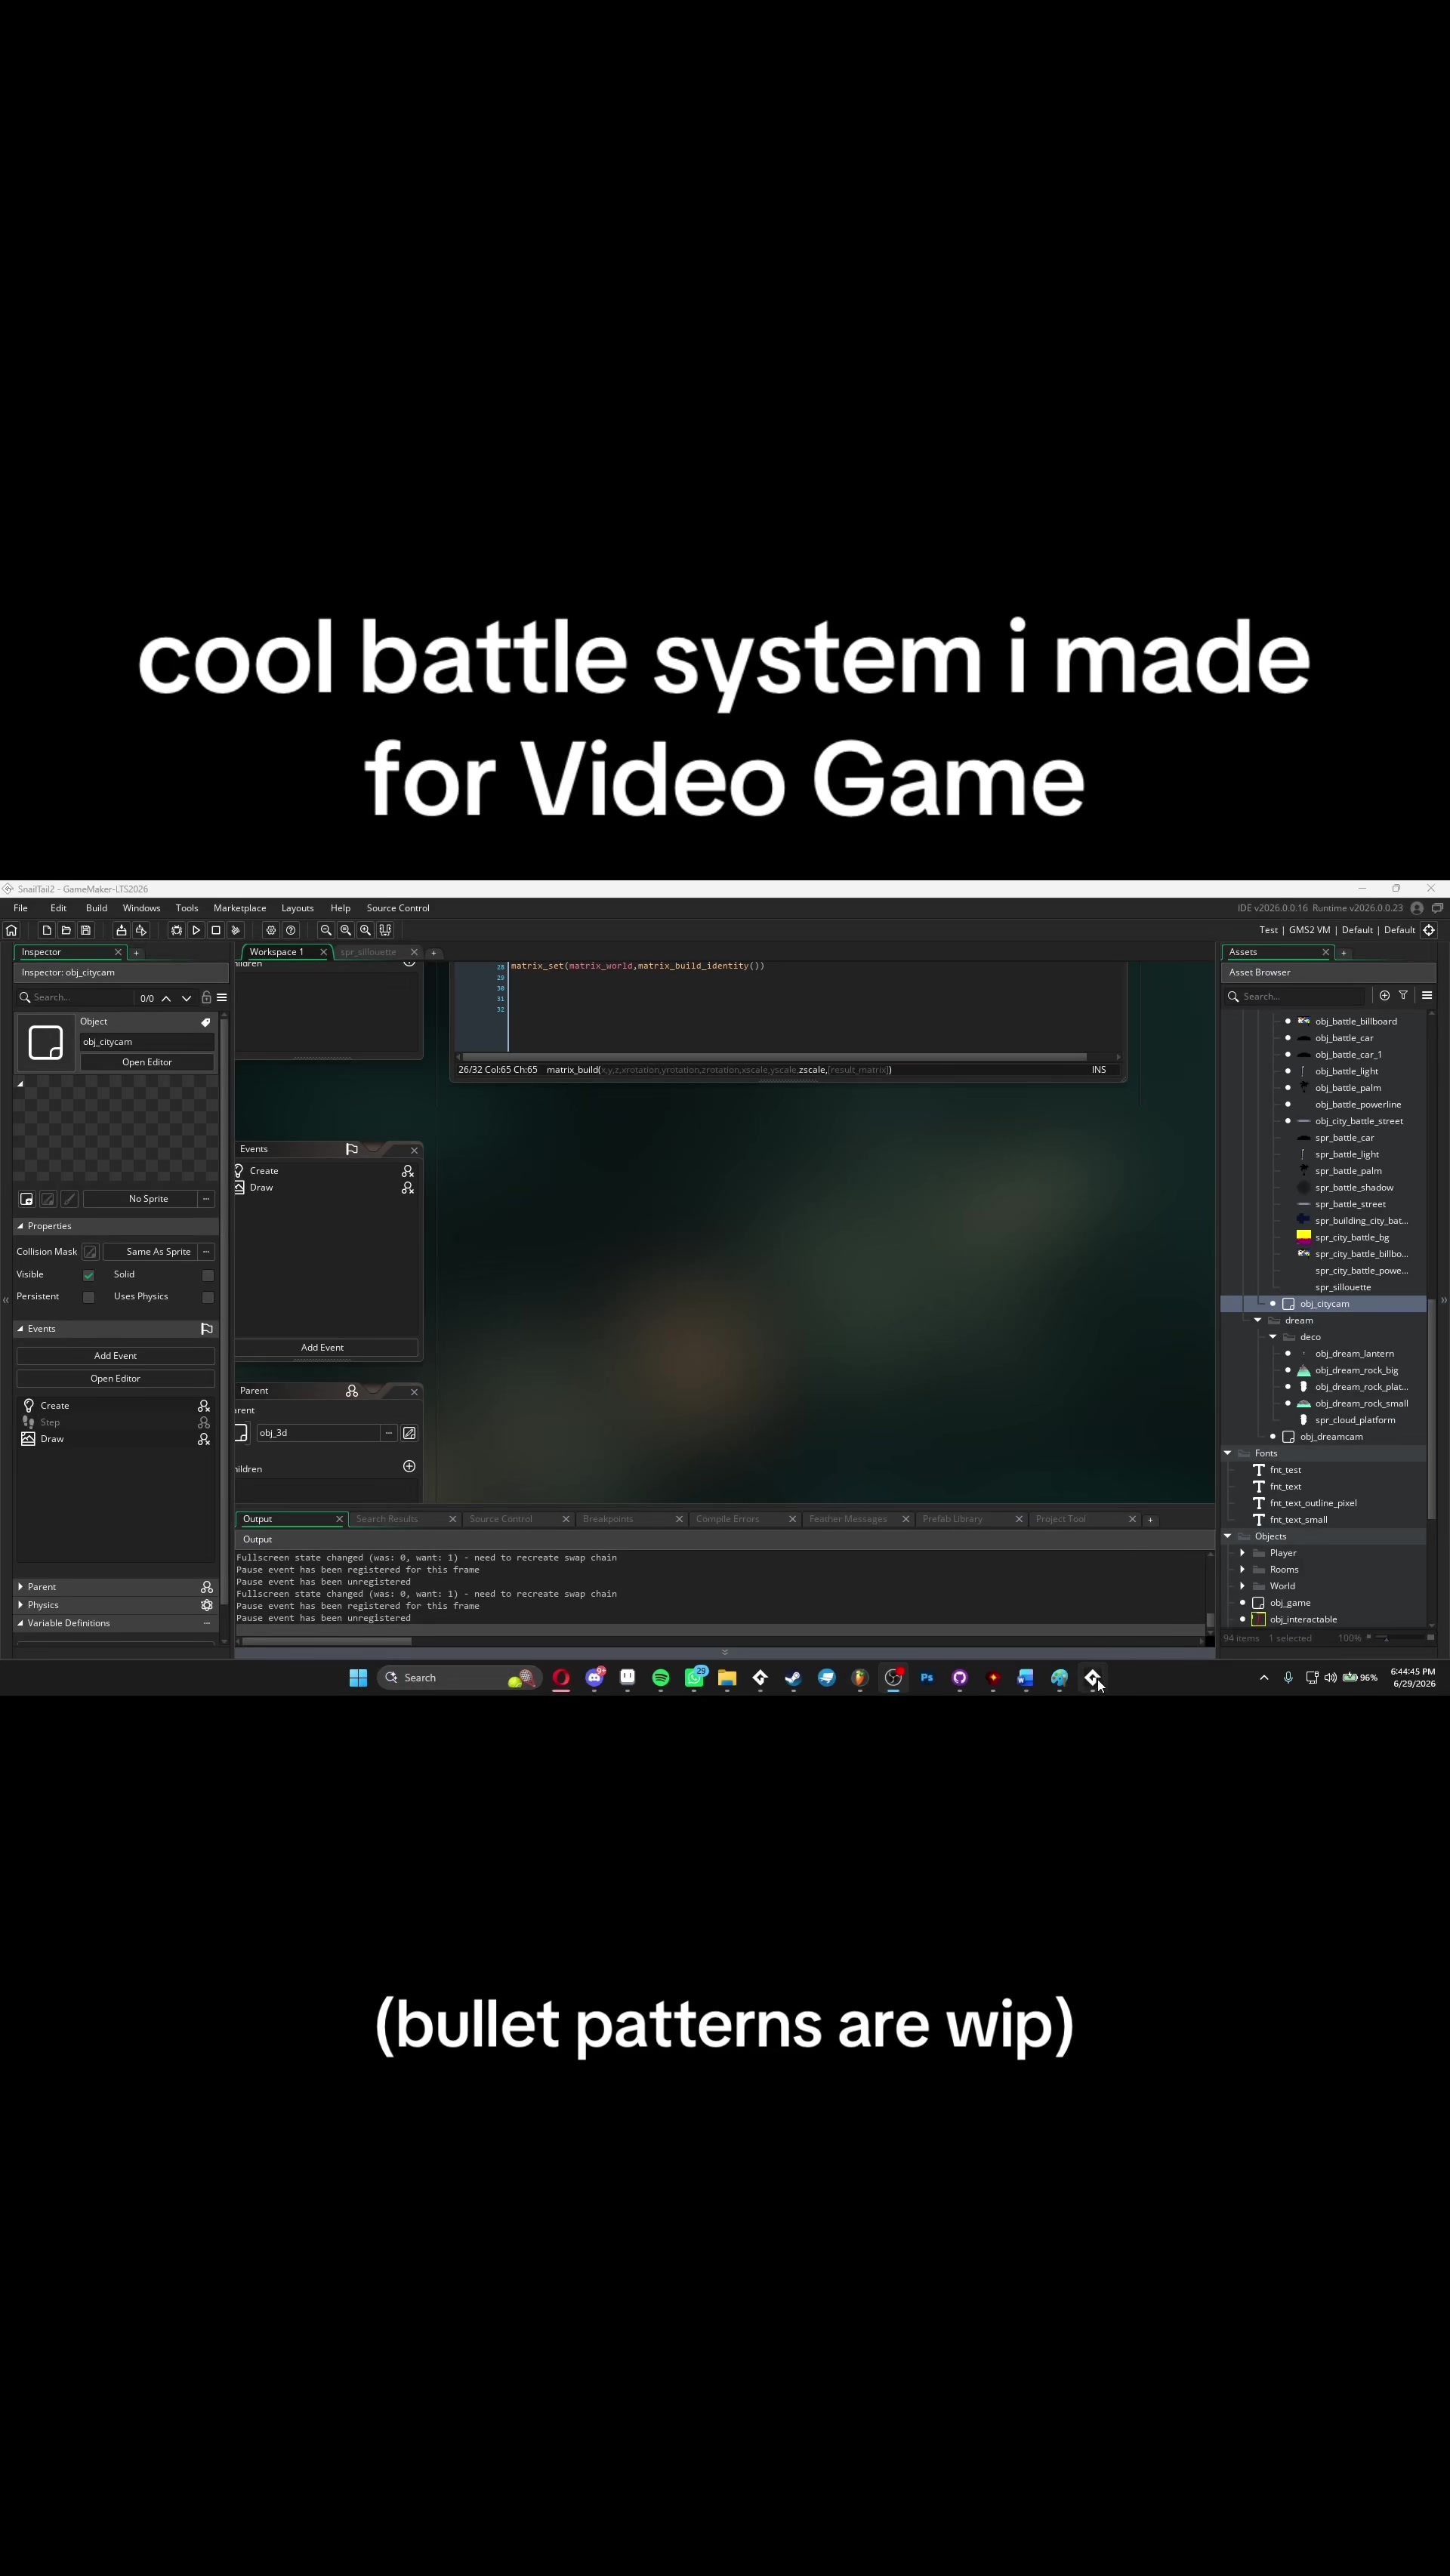This screenshot has height=2576, width=1450.
Task: Clean the build with the broom icon
Action: click(236, 930)
